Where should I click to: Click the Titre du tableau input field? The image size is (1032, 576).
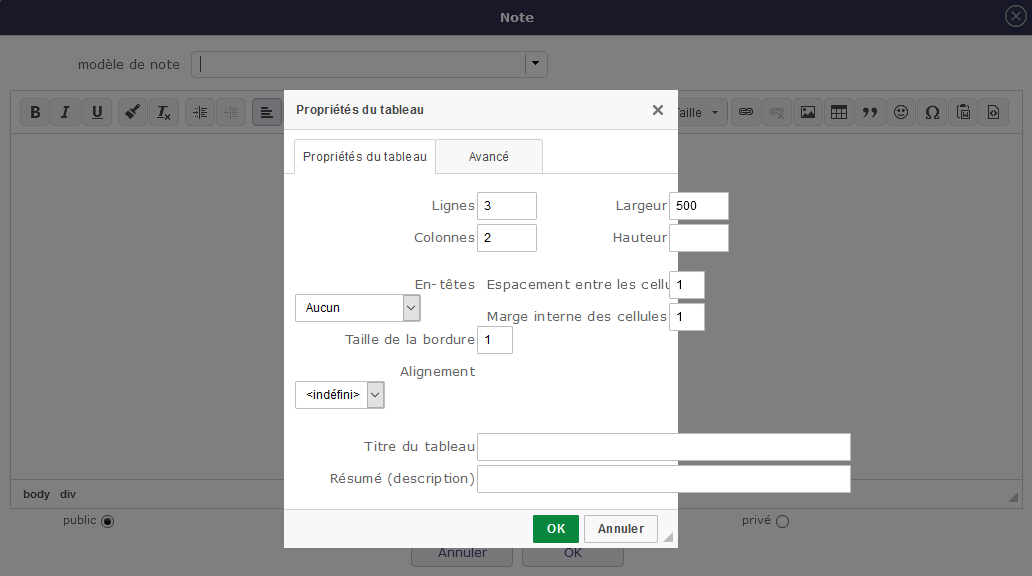click(x=663, y=447)
